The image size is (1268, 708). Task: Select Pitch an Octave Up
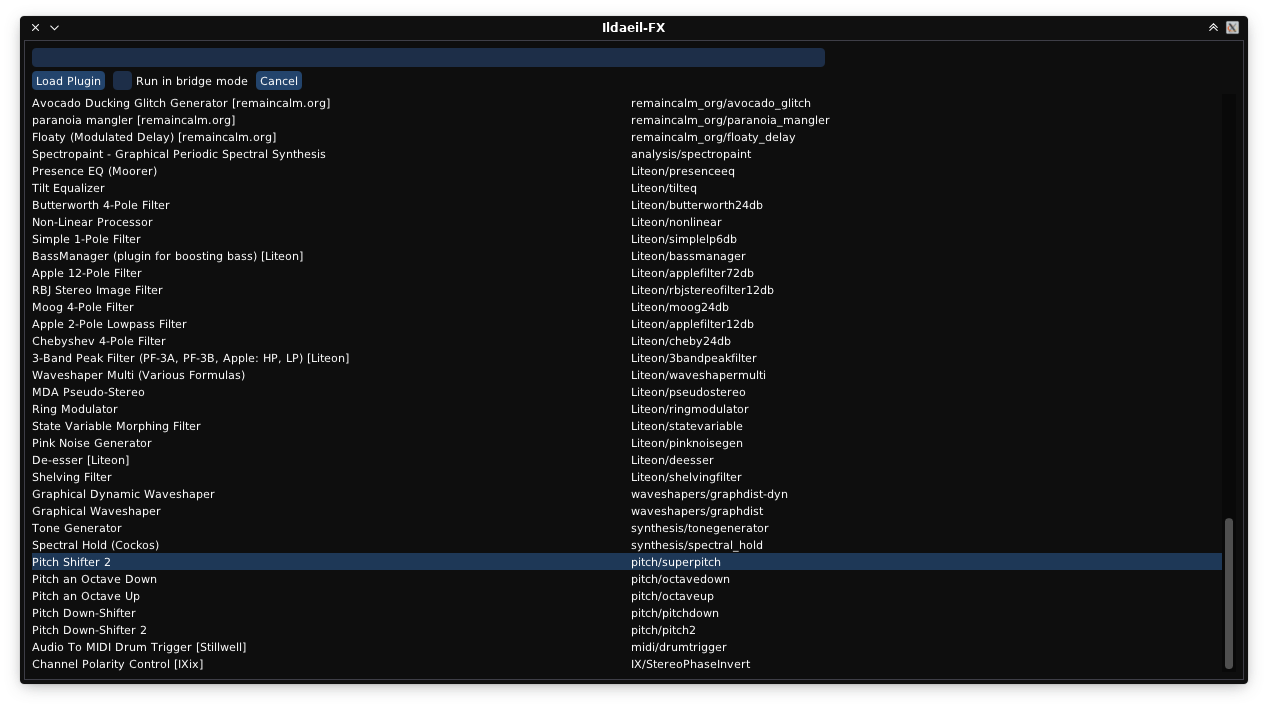[x=86, y=596]
